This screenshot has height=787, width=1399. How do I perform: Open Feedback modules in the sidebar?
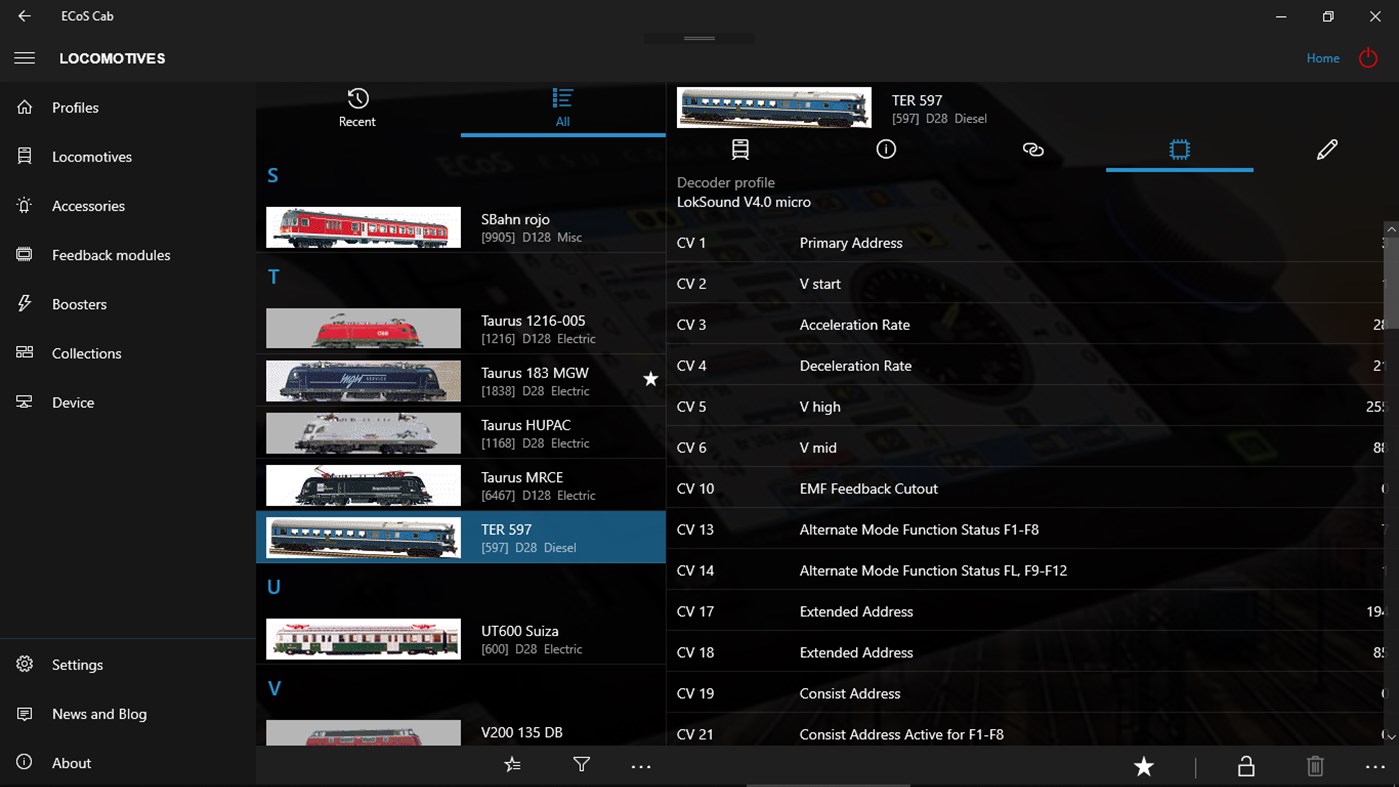[x=128, y=254]
